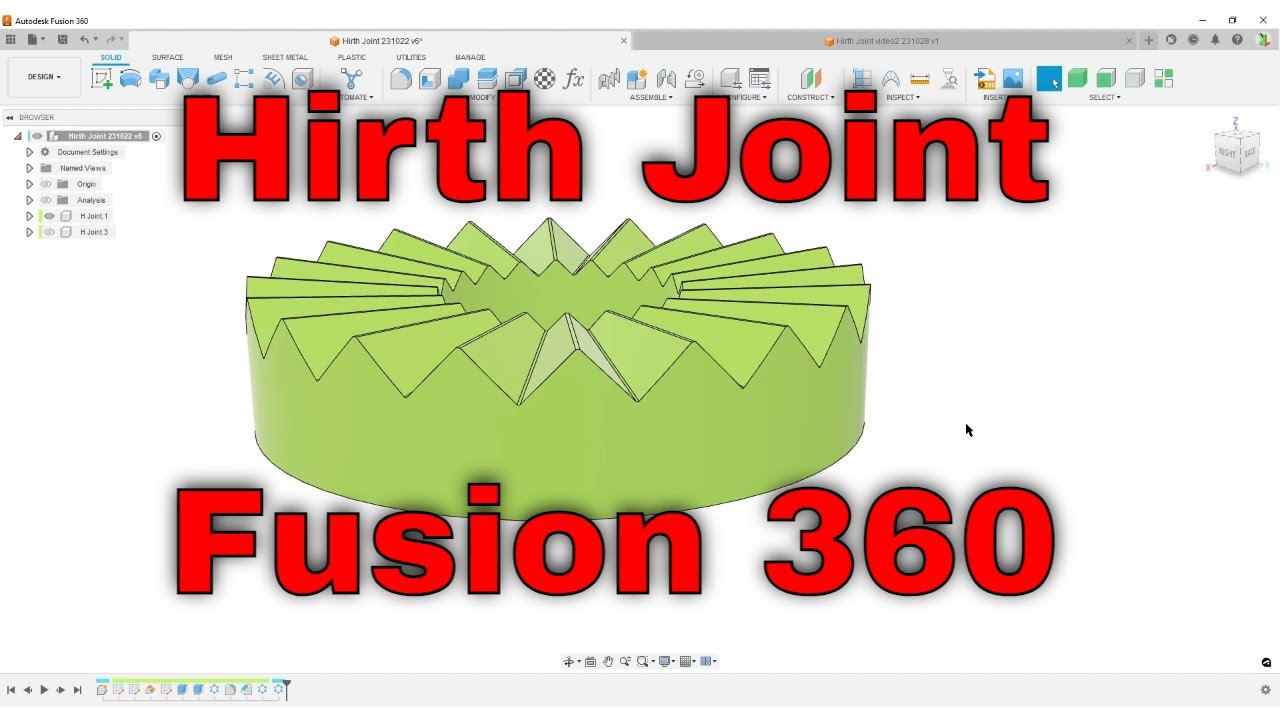Open the SELECT dropdown menu
Viewport: 1280px width, 720px height.
point(1105,97)
